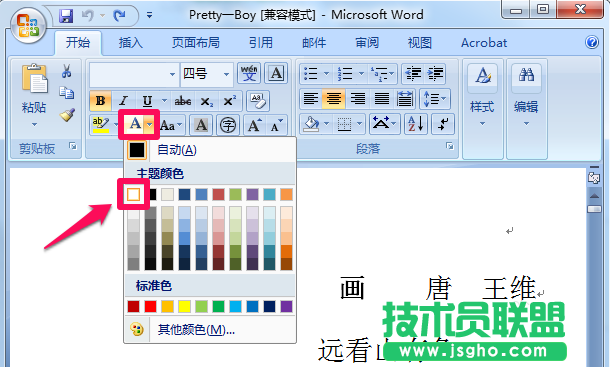The height and width of the screenshot is (367, 610).
Task: Align text left
Action: click(x=310, y=99)
